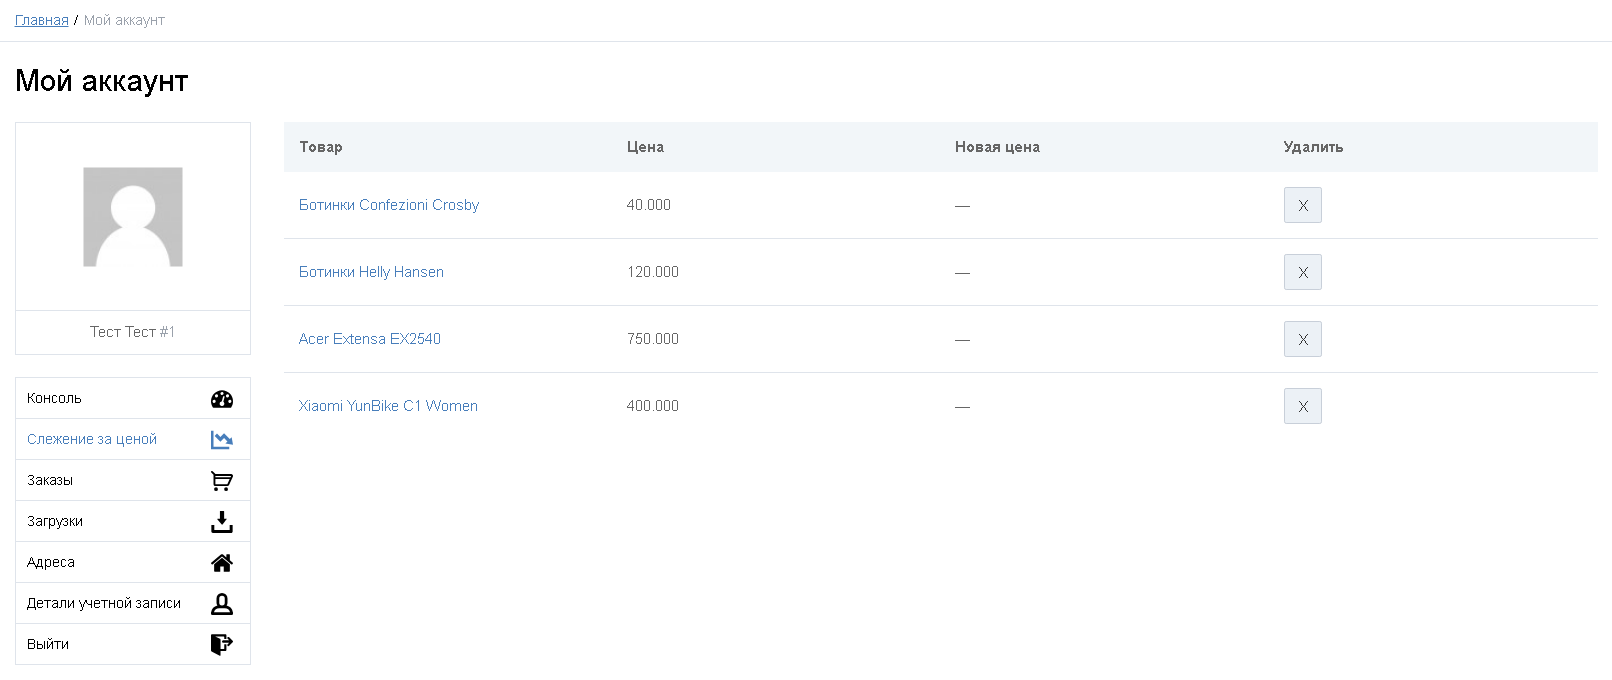Click the Новая цена column header
1612x680 pixels.
(997, 147)
